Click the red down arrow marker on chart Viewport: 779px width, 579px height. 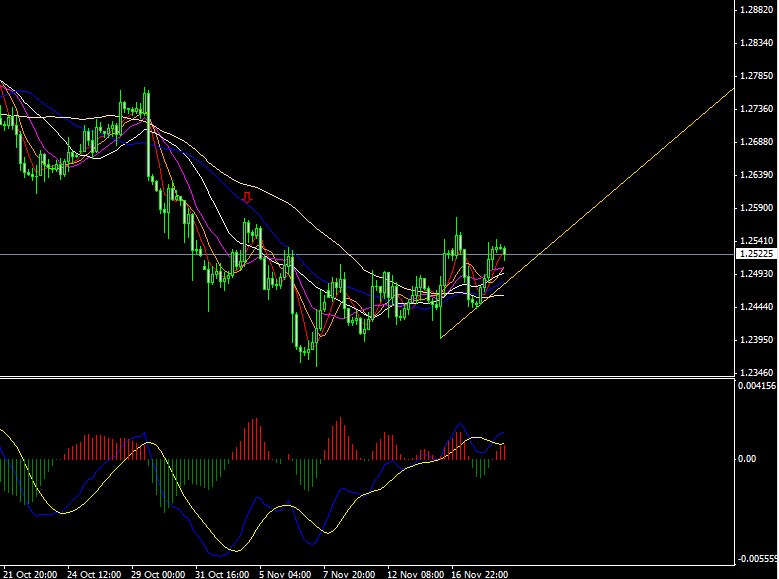click(247, 197)
